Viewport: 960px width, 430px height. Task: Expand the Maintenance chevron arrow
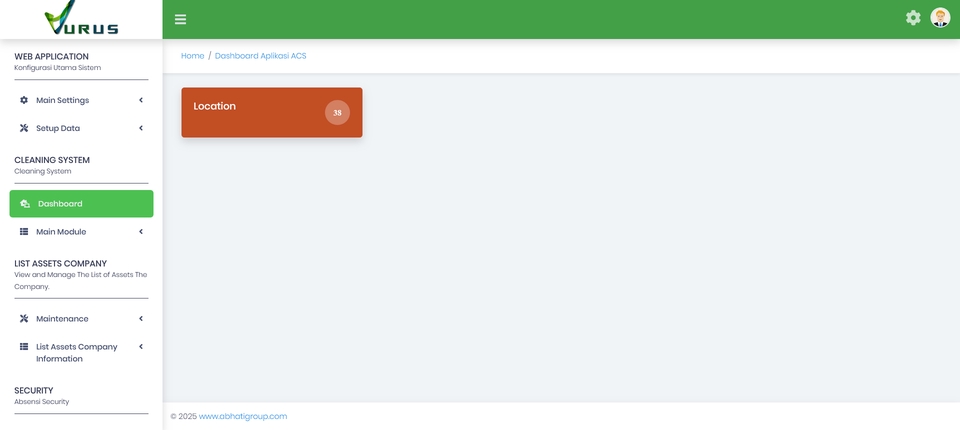click(x=141, y=319)
